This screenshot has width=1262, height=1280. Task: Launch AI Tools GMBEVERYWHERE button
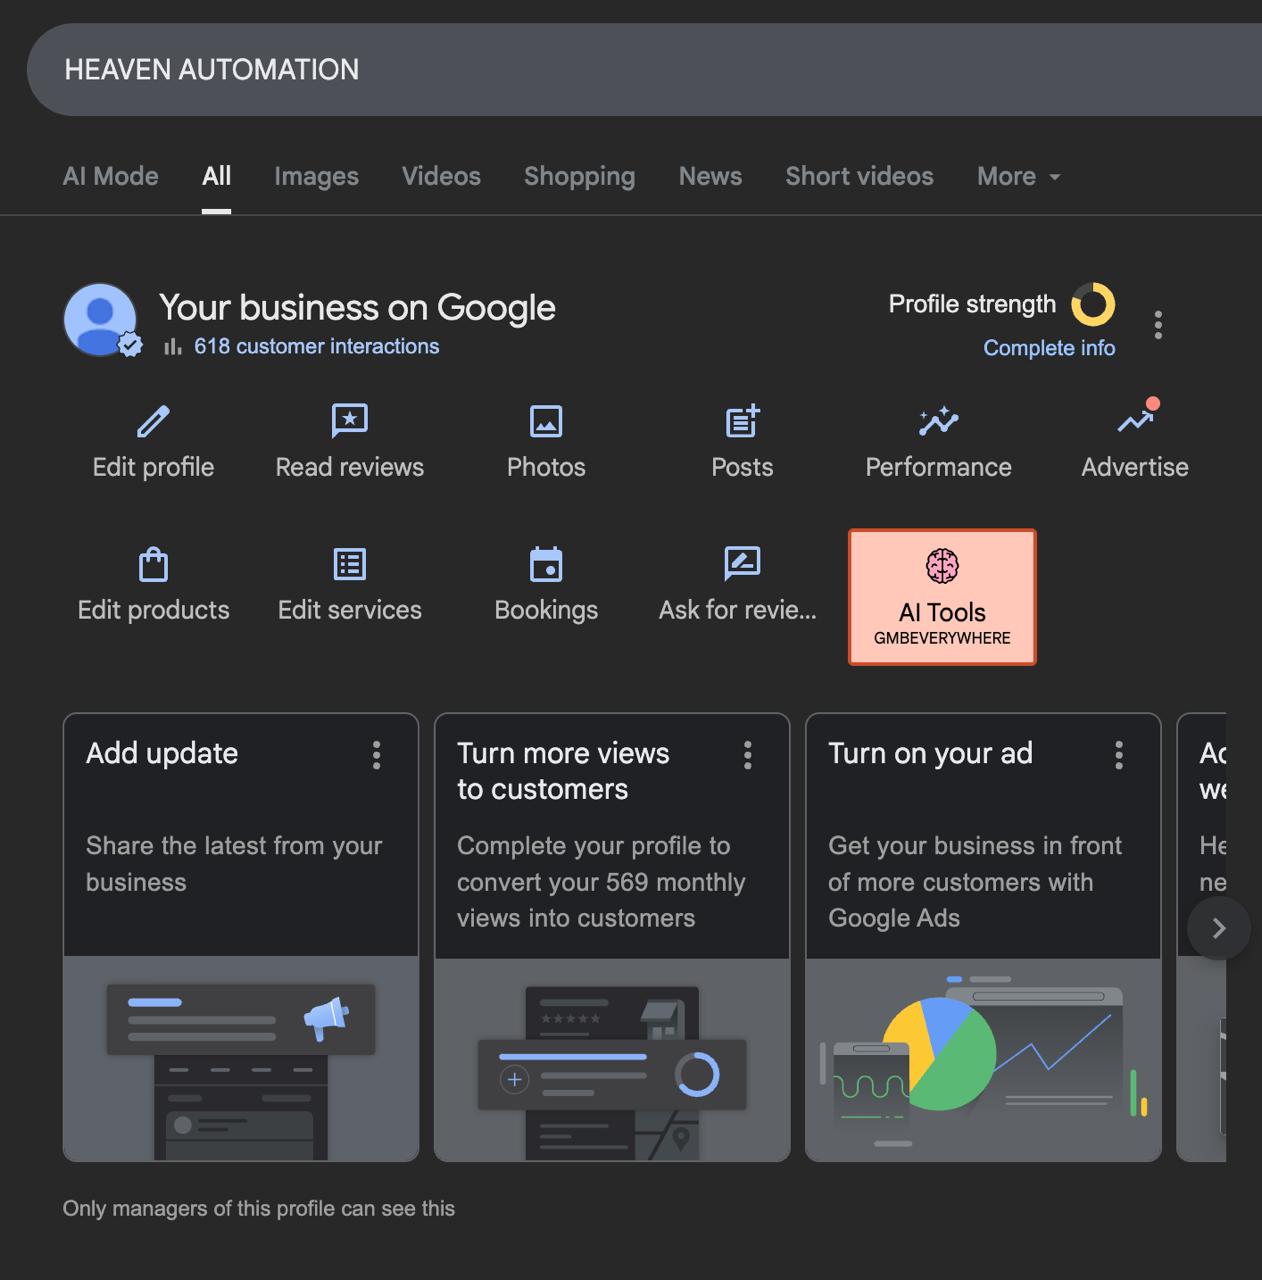[x=942, y=597]
